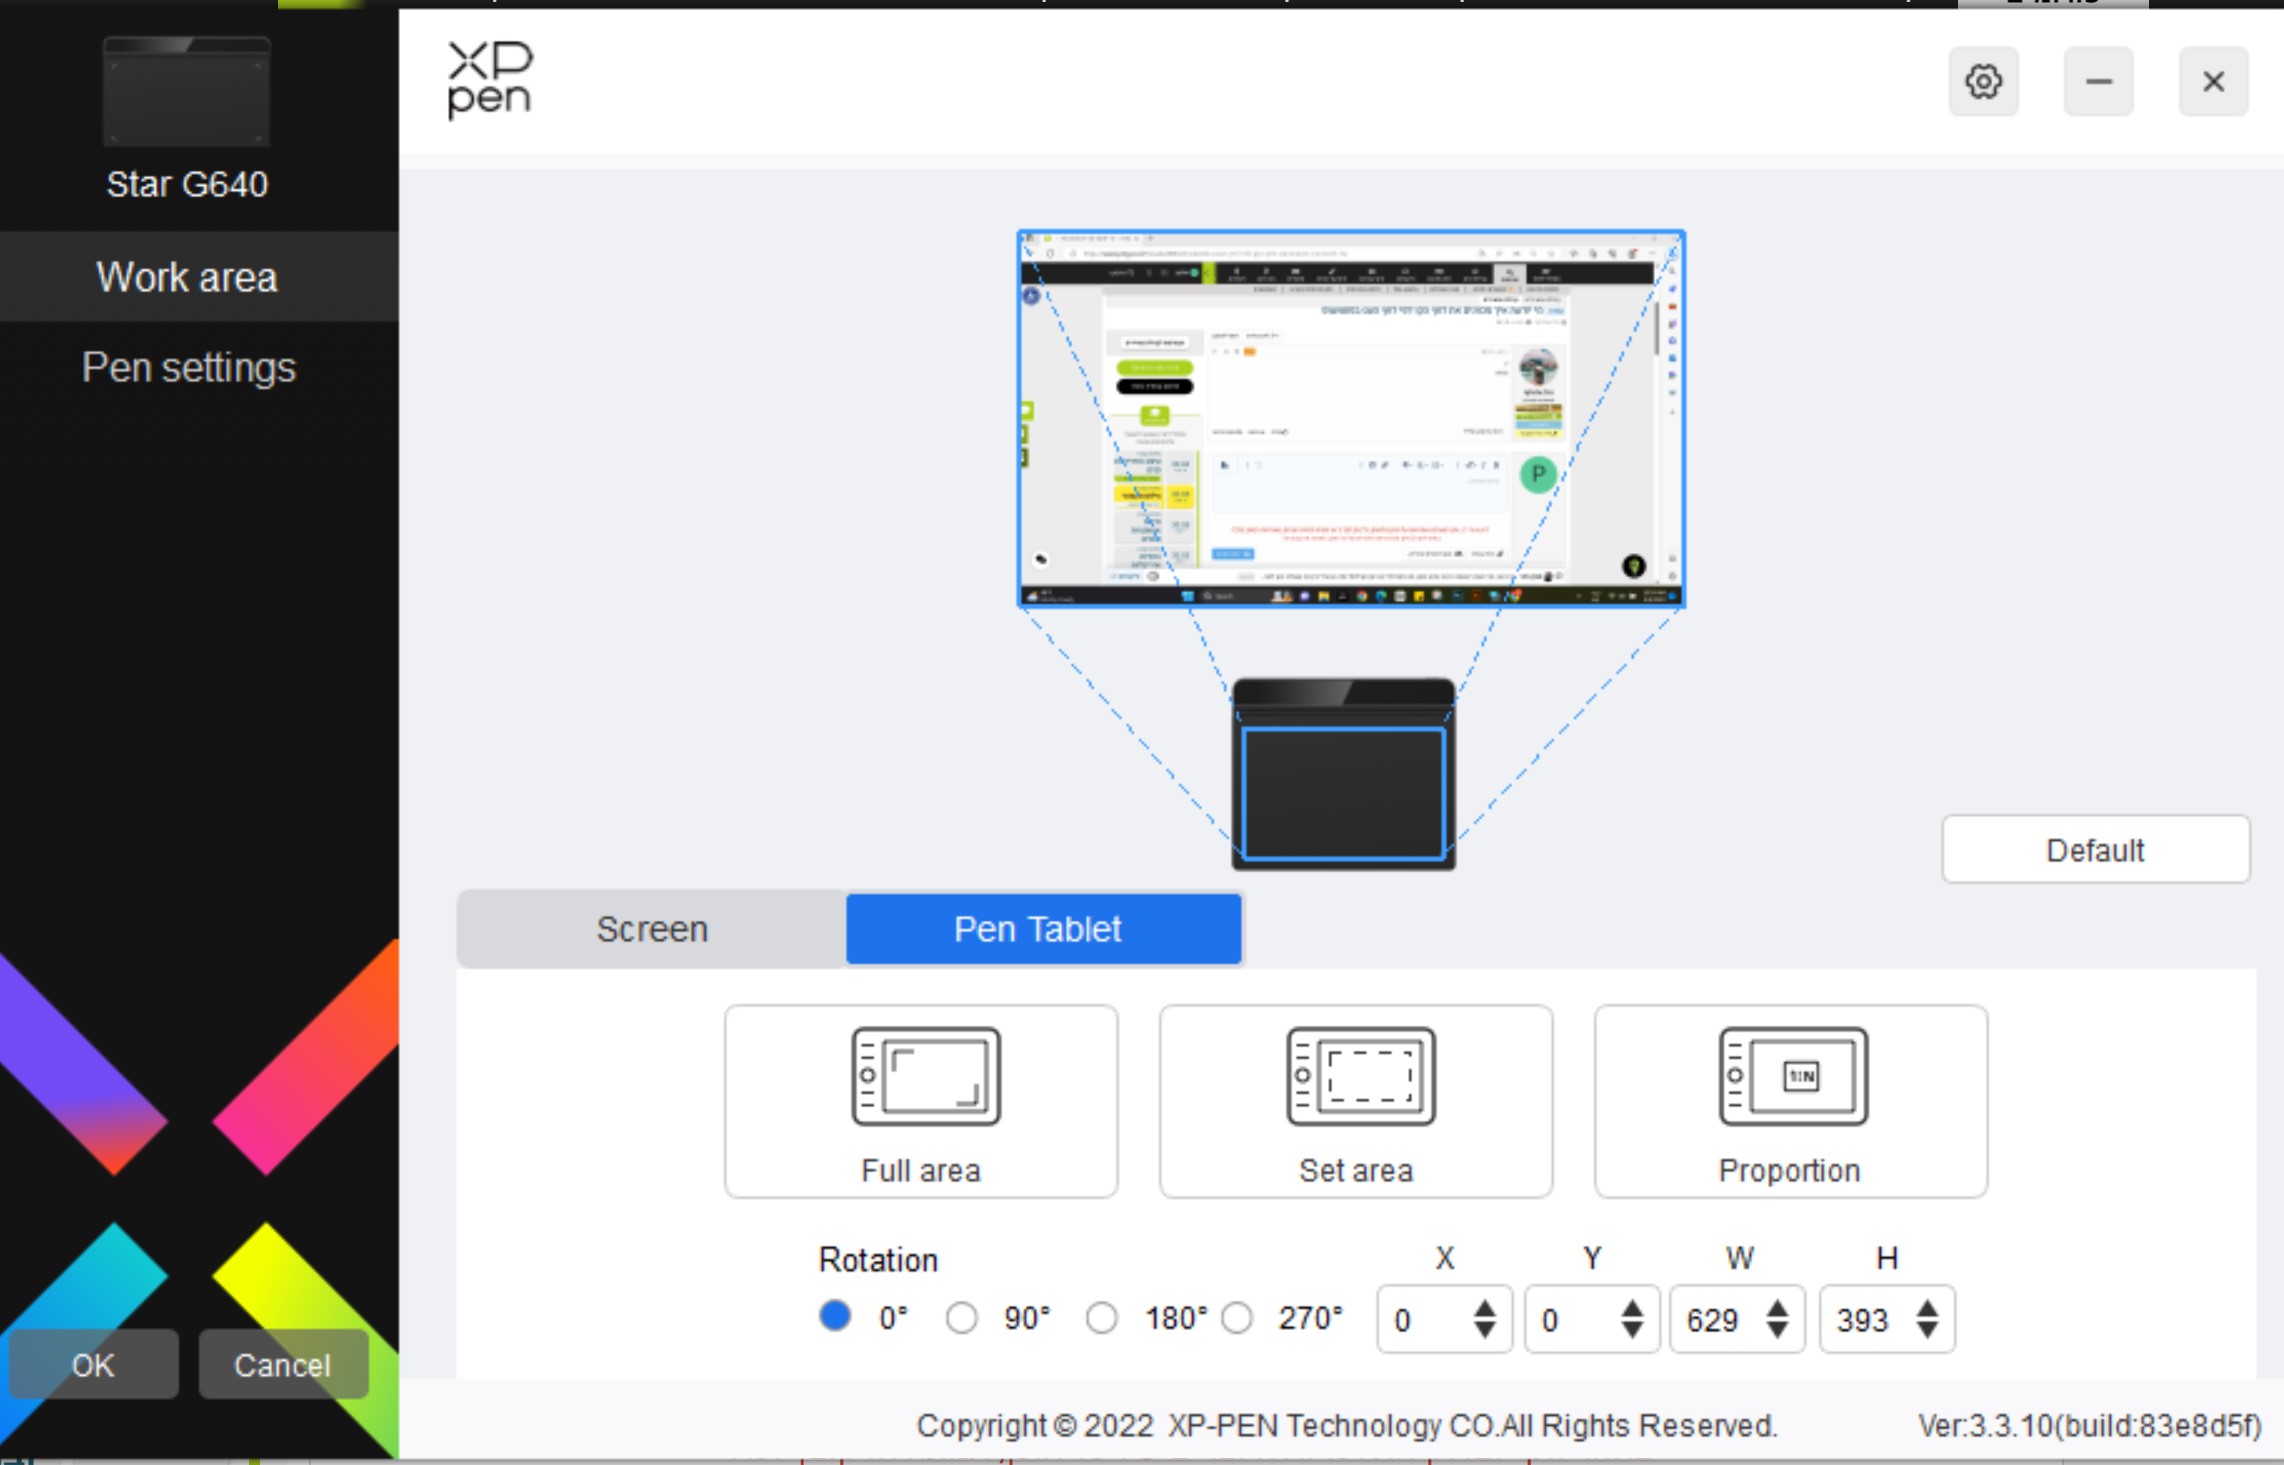Image resolution: width=2284 pixels, height=1465 pixels.
Task: Click the Proportion 1:N icon
Action: coord(1793,1076)
